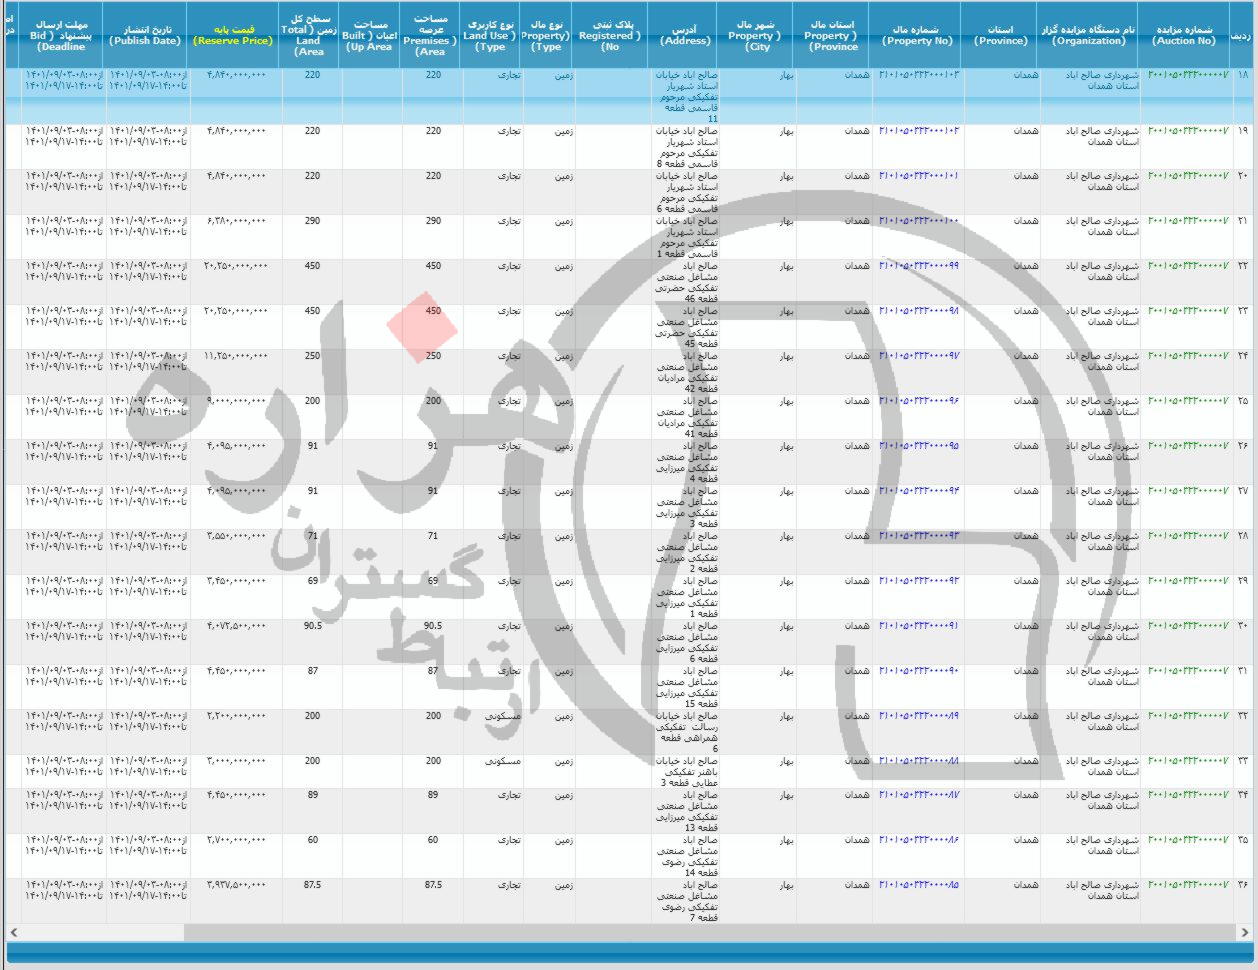Click the Land Use Type column header
1258x970 pixels.
coord(490,36)
